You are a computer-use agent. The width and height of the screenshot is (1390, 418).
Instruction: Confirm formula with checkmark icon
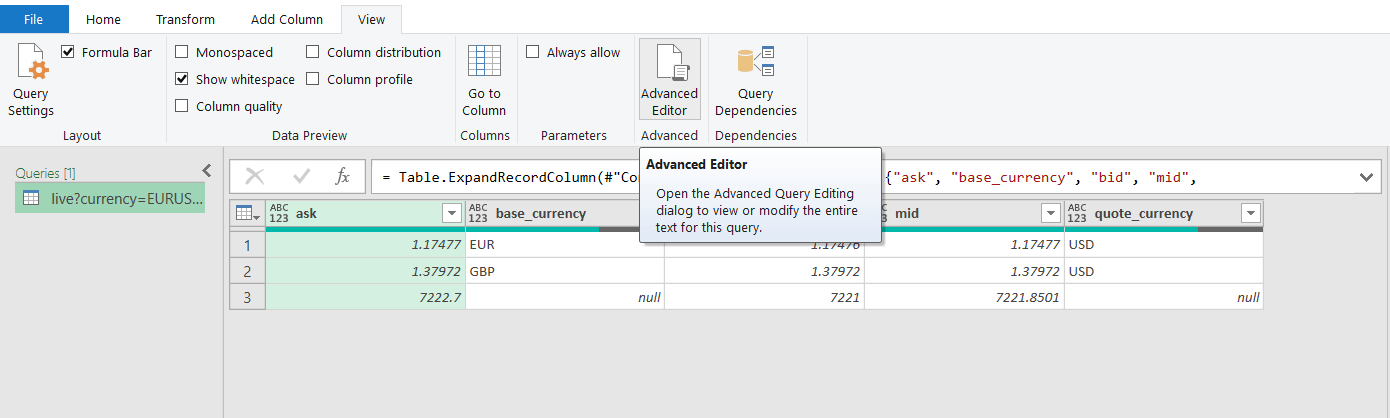[301, 177]
